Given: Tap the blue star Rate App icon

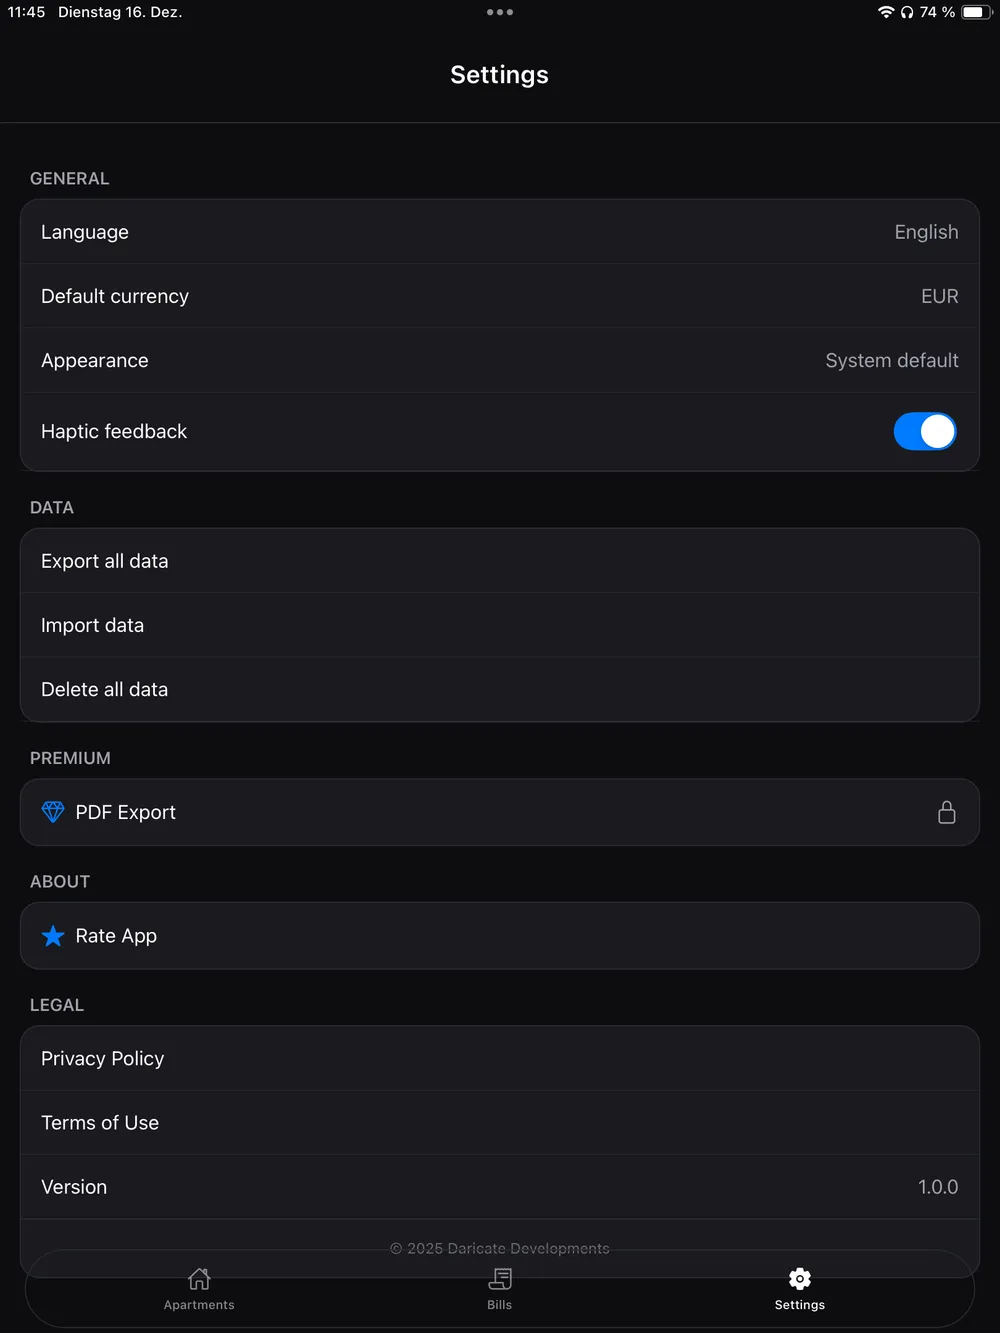Looking at the screenshot, I should [53, 936].
